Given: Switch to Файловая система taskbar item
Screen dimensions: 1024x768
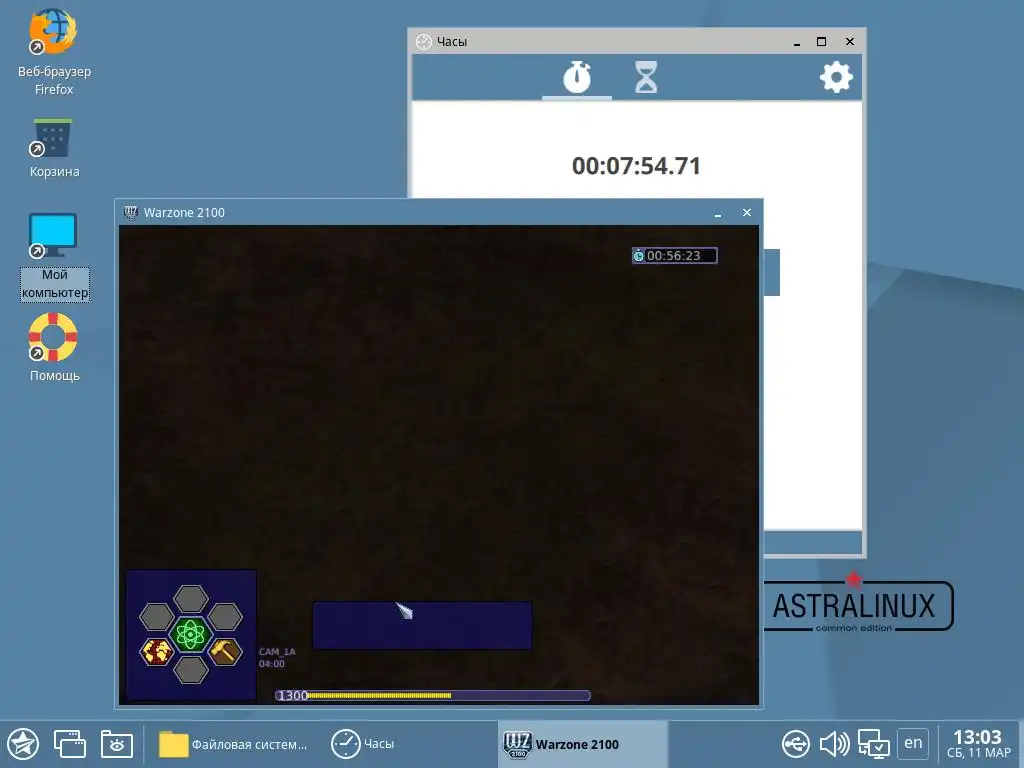Looking at the screenshot, I should (x=233, y=744).
